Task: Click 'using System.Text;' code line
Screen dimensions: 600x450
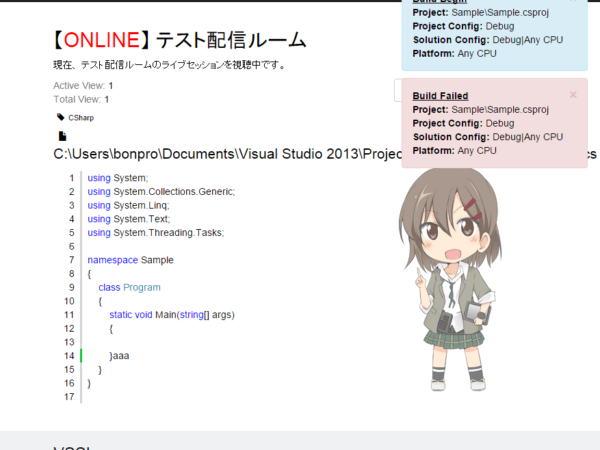Action: pyautogui.click(x=129, y=219)
